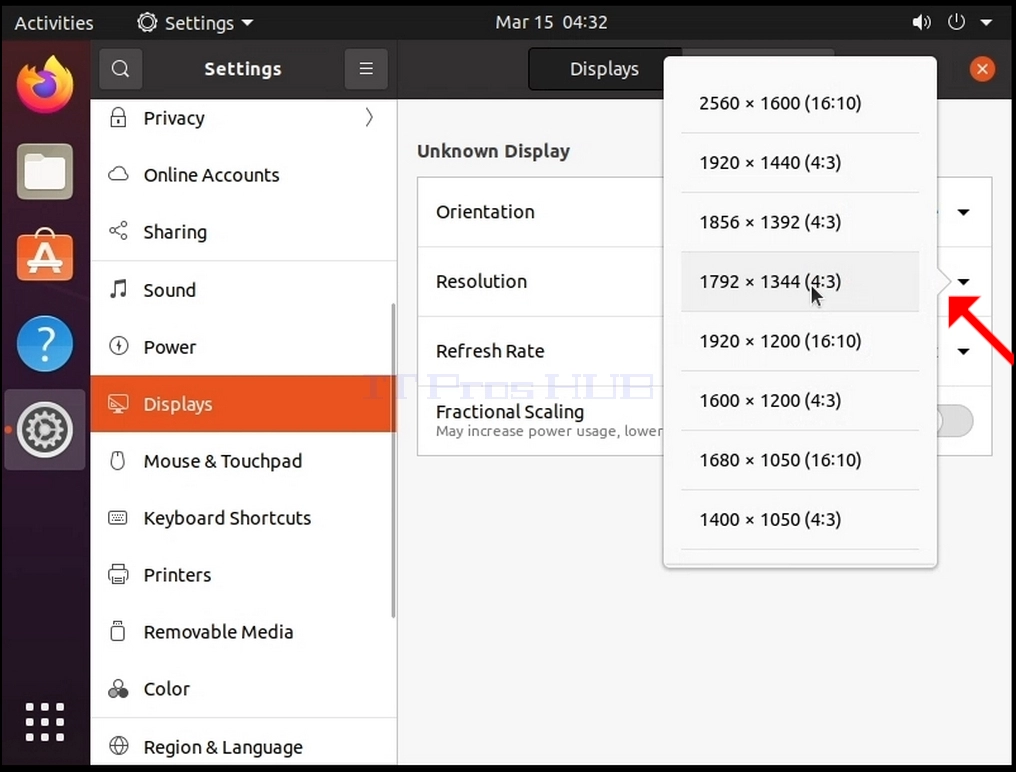Open the Settings search icon
Image resolution: width=1016 pixels, height=772 pixels.
coord(121,69)
